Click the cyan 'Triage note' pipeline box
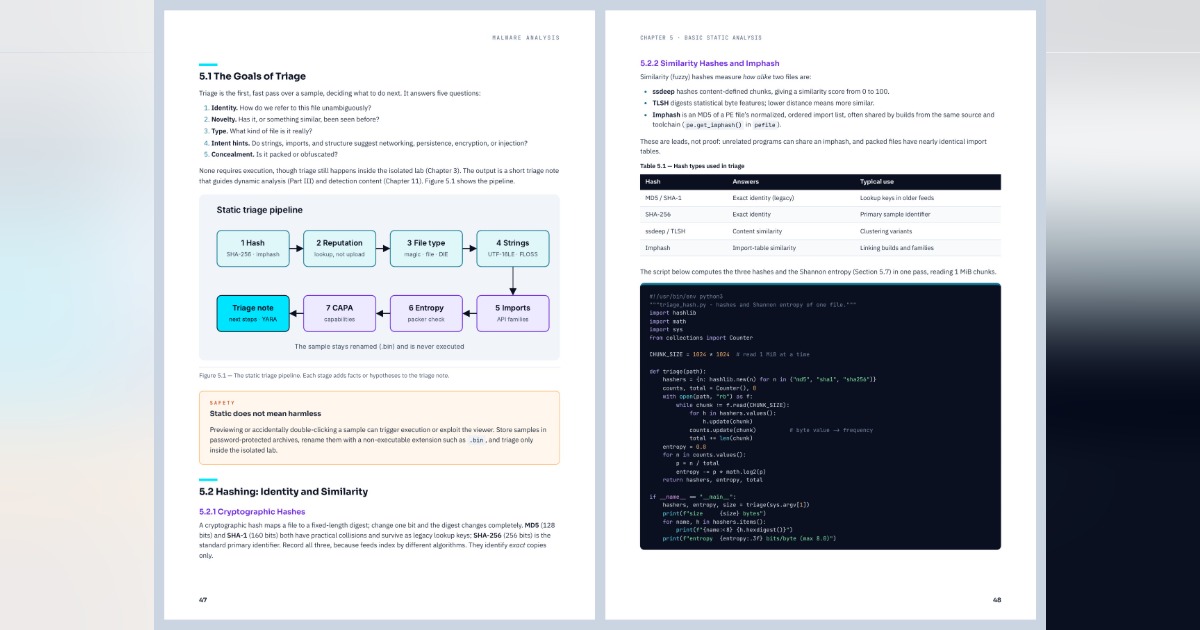The width and height of the screenshot is (1200, 630). click(253, 313)
